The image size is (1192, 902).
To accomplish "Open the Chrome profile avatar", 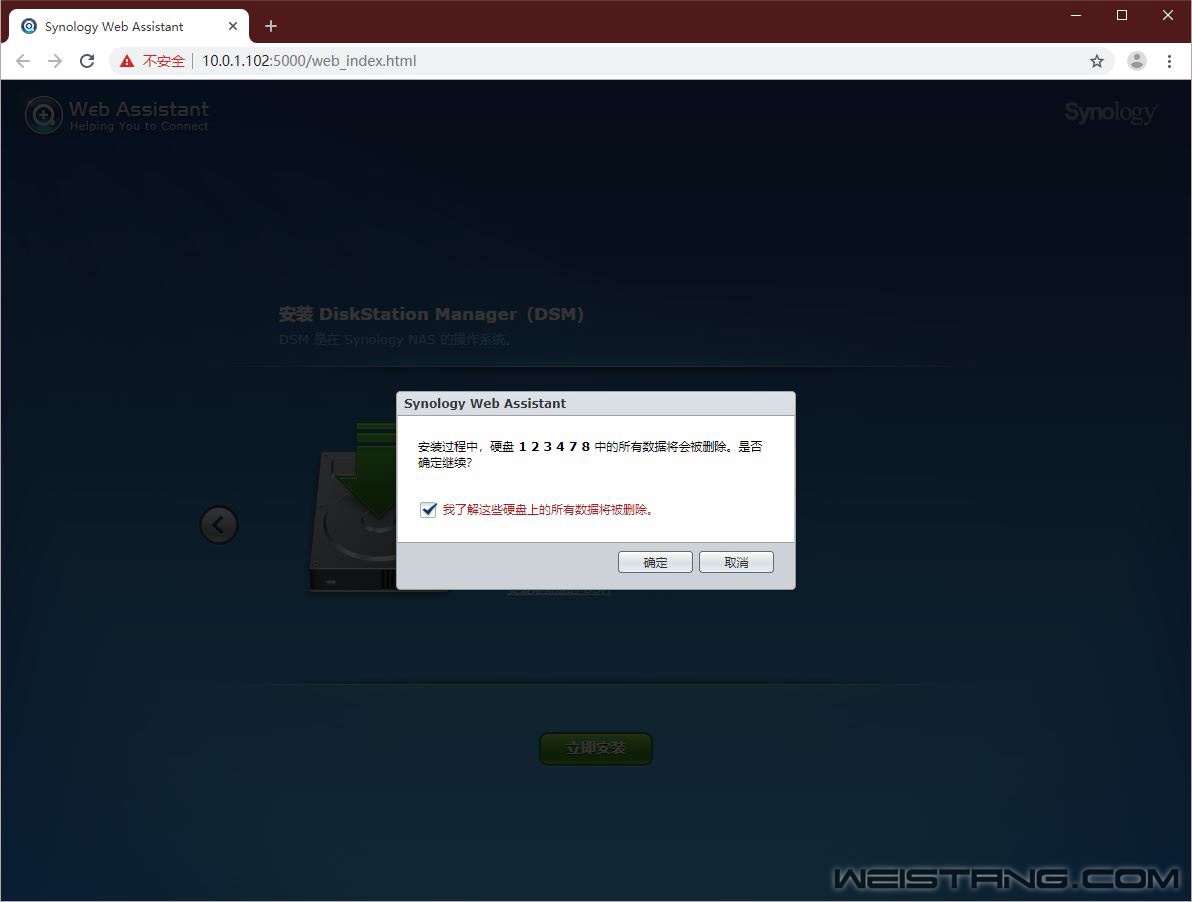I will pyautogui.click(x=1137, y=61).
